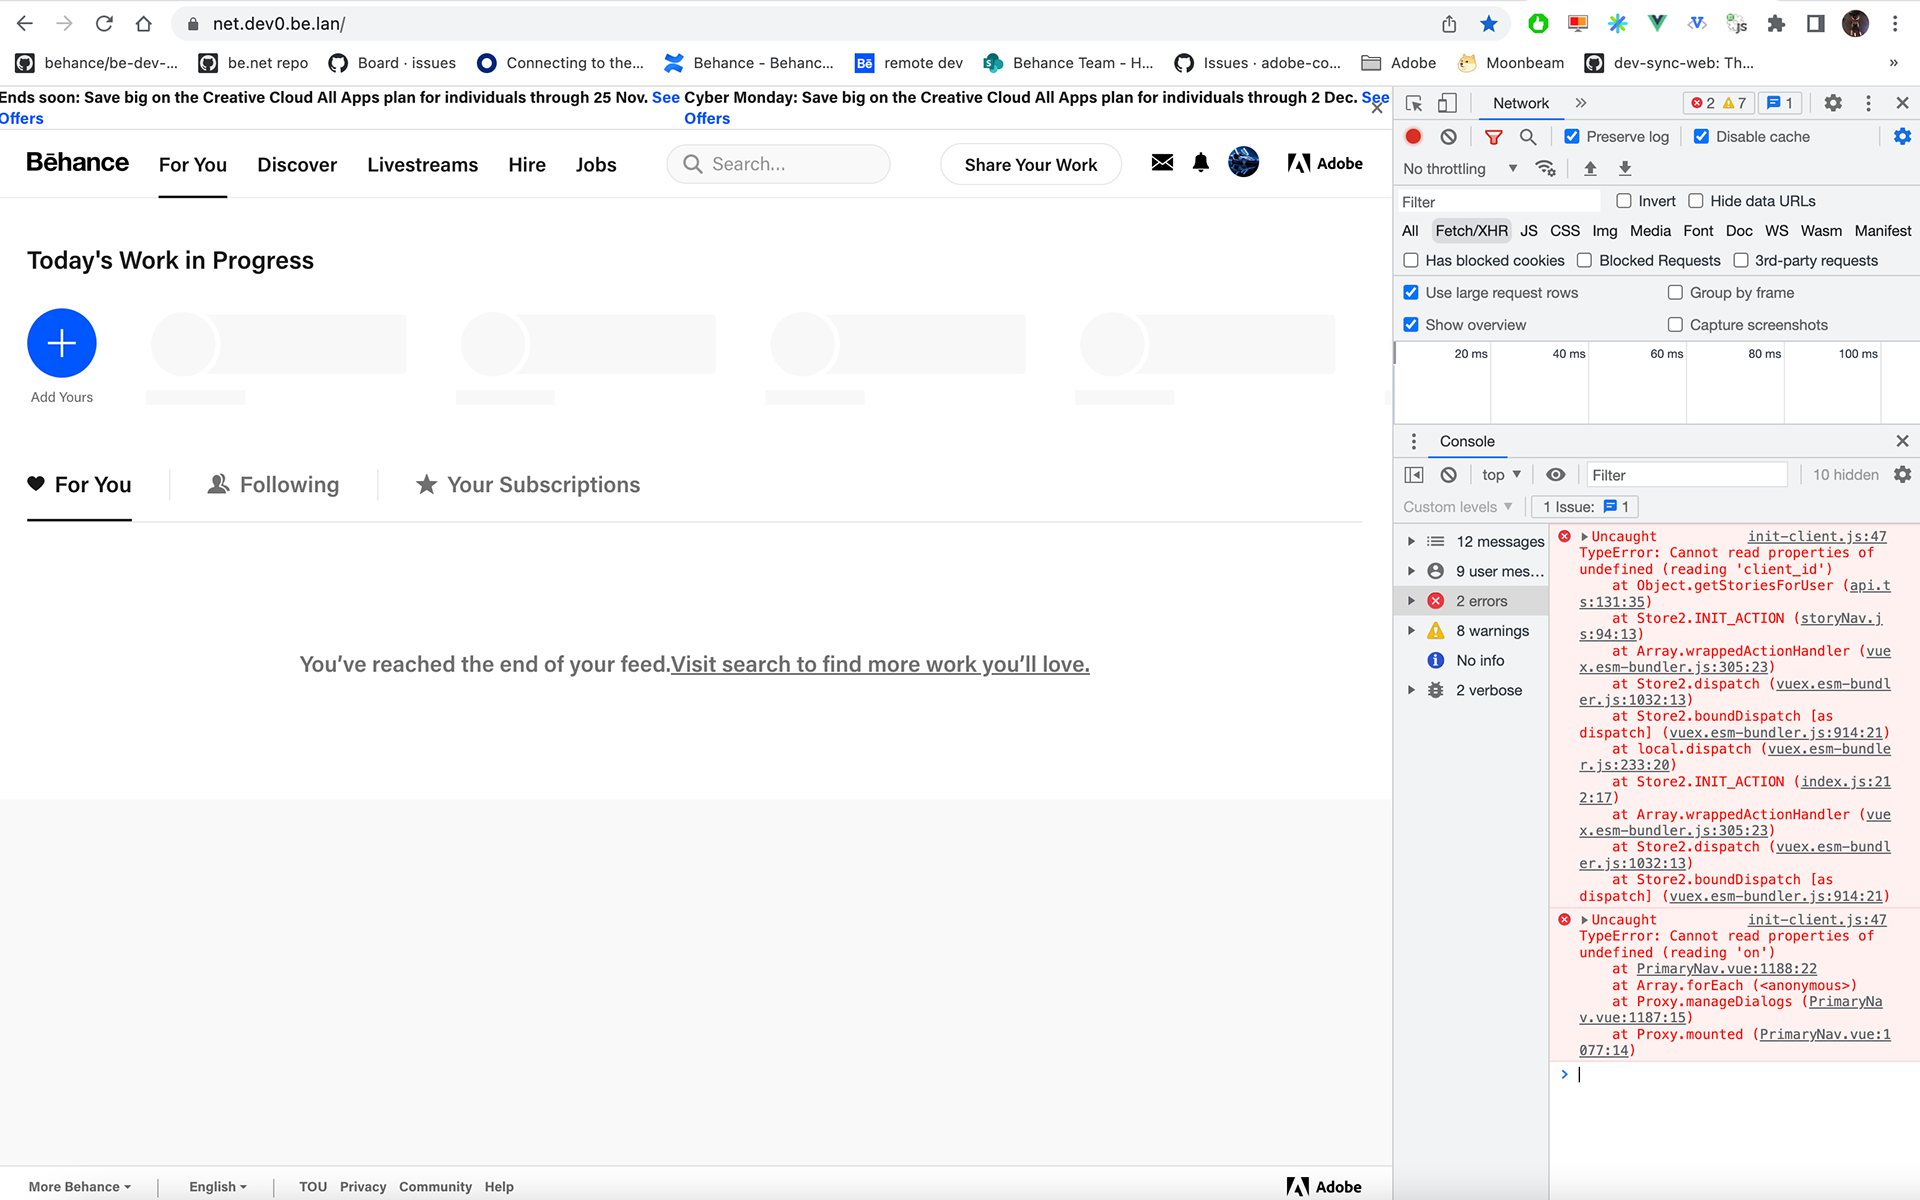
Task: Disable the Disable cache checkbox
Action: pyautogui.click(x=1701, y=137)
